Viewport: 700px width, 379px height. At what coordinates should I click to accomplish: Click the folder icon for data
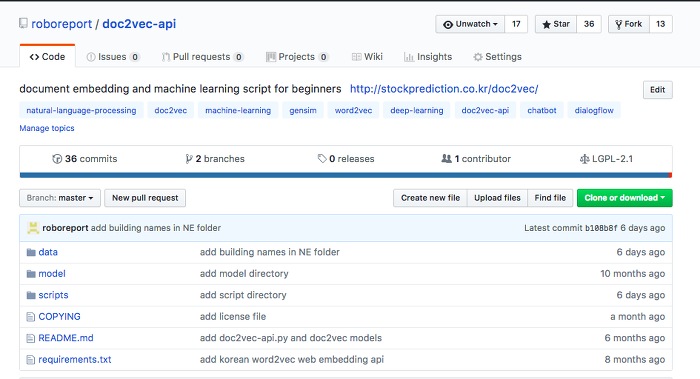[x=31, y=252]
